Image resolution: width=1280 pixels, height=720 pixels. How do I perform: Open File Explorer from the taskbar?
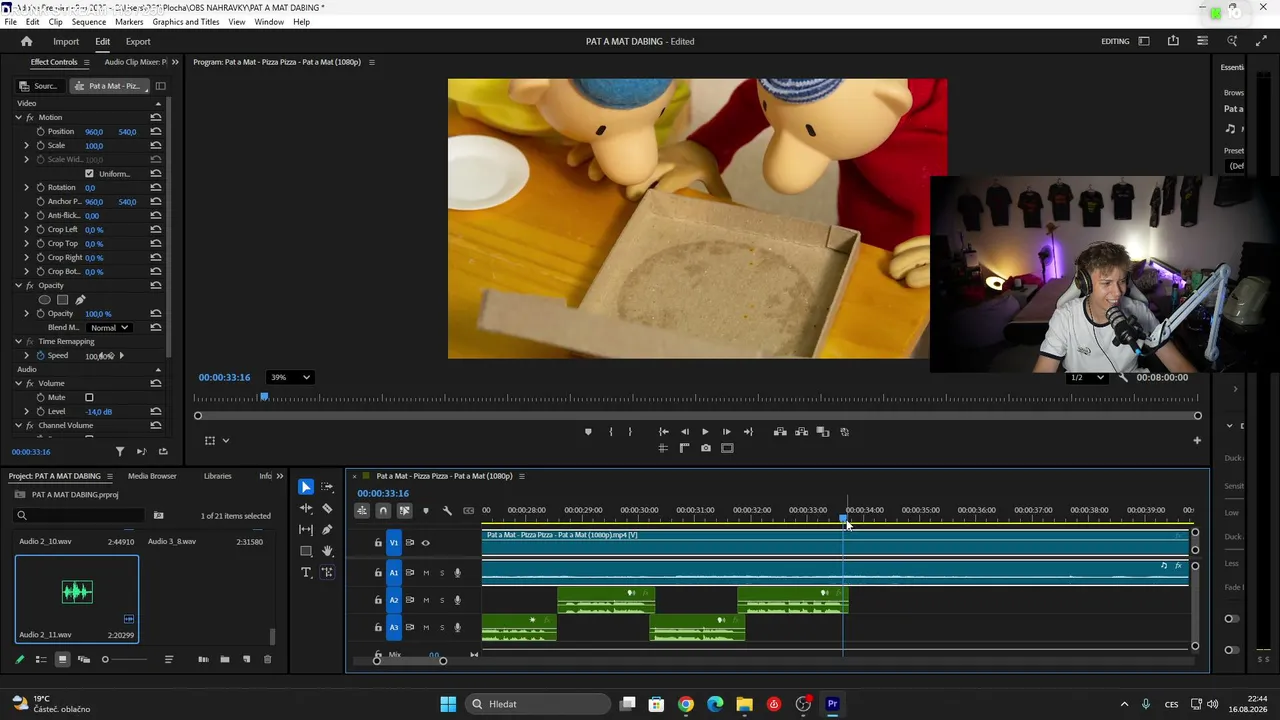point(744,704)
